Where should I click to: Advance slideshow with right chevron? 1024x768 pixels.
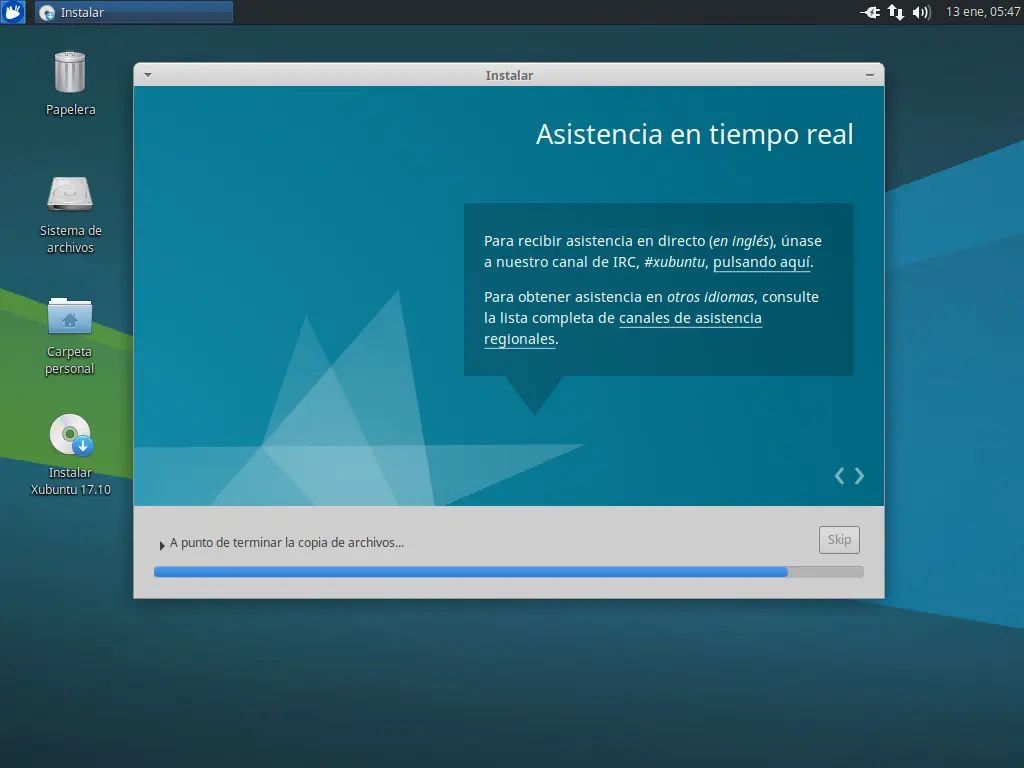pyautogui.click(x=859, y=476)
